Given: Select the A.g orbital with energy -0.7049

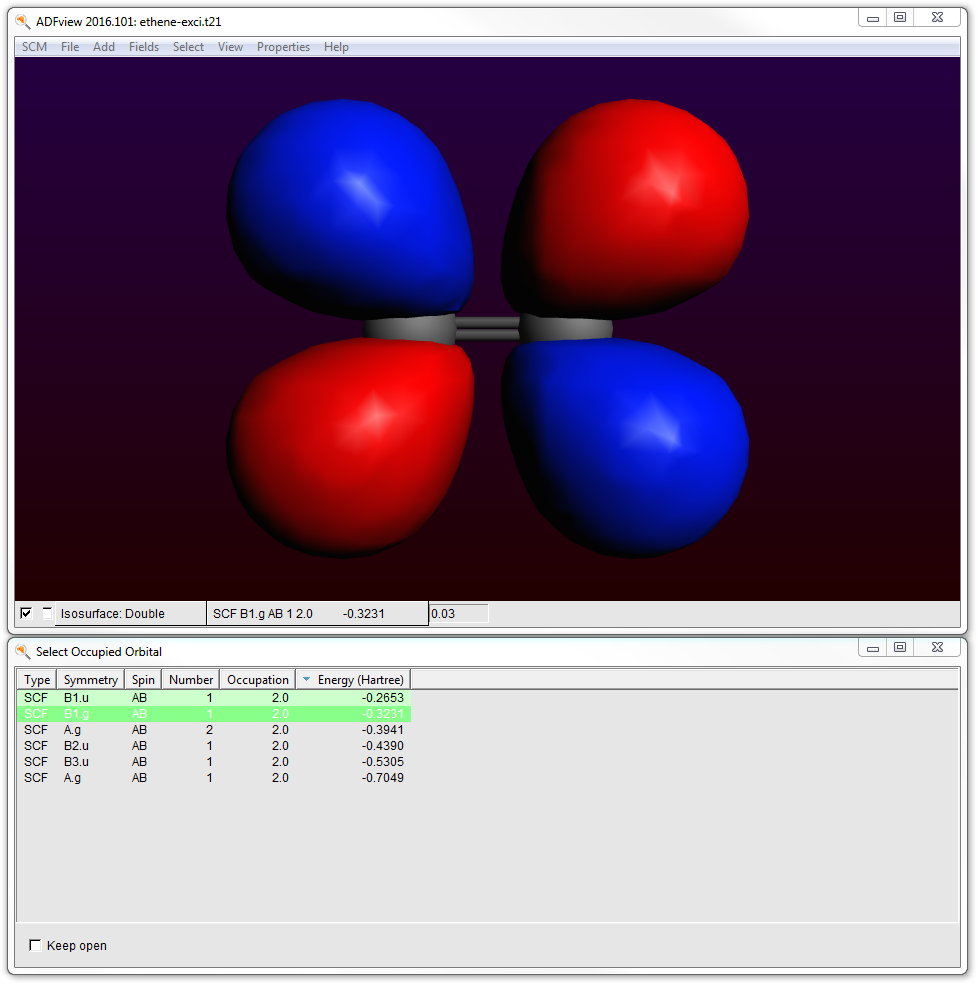Looking at the screenshot, I should [214, 778].
